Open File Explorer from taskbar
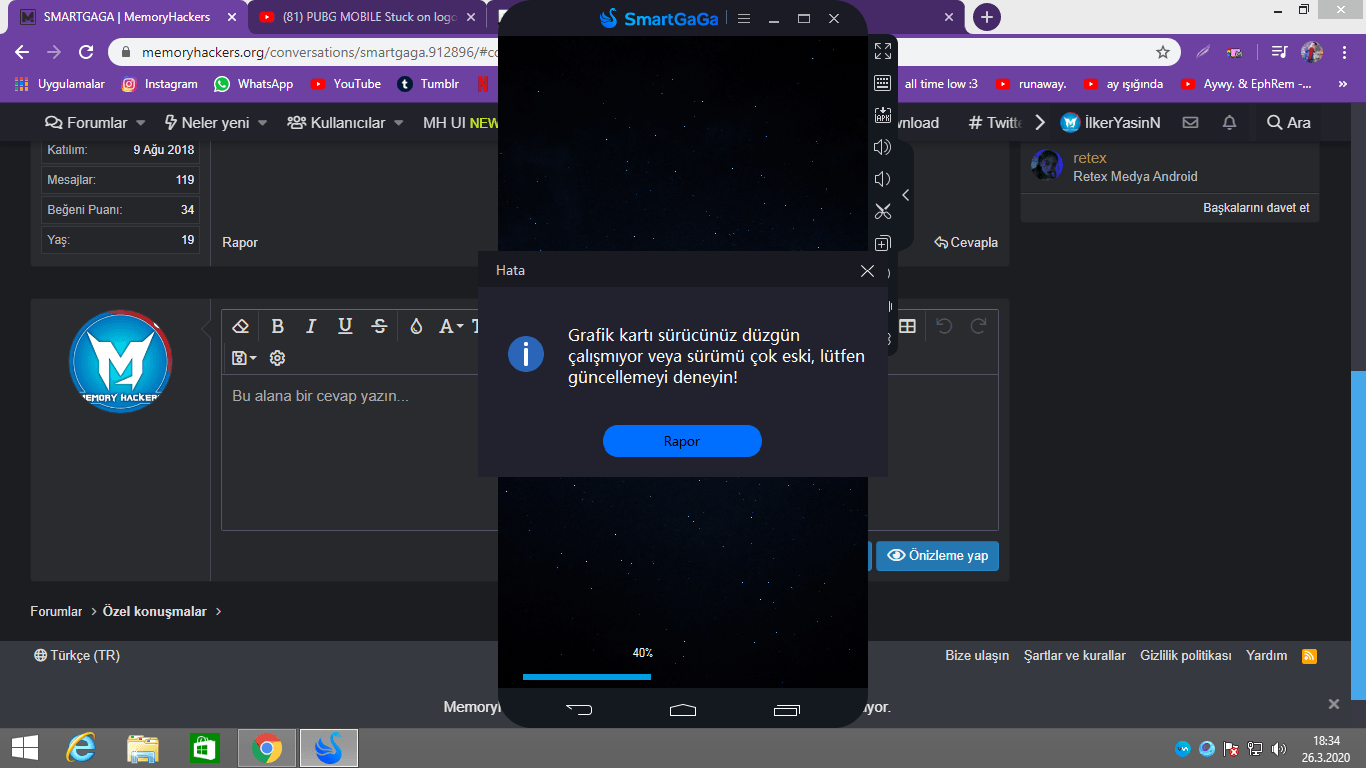 [x=143, y=747]
